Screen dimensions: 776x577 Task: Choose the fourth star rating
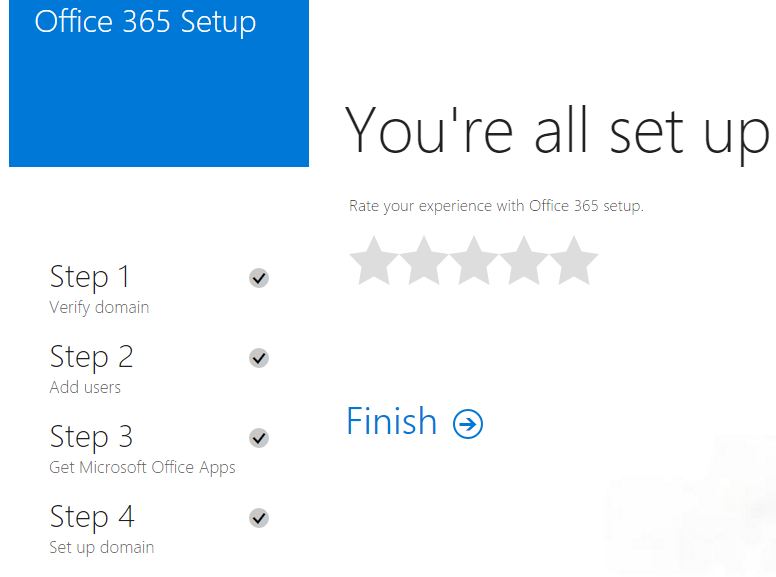coord(524,261)
